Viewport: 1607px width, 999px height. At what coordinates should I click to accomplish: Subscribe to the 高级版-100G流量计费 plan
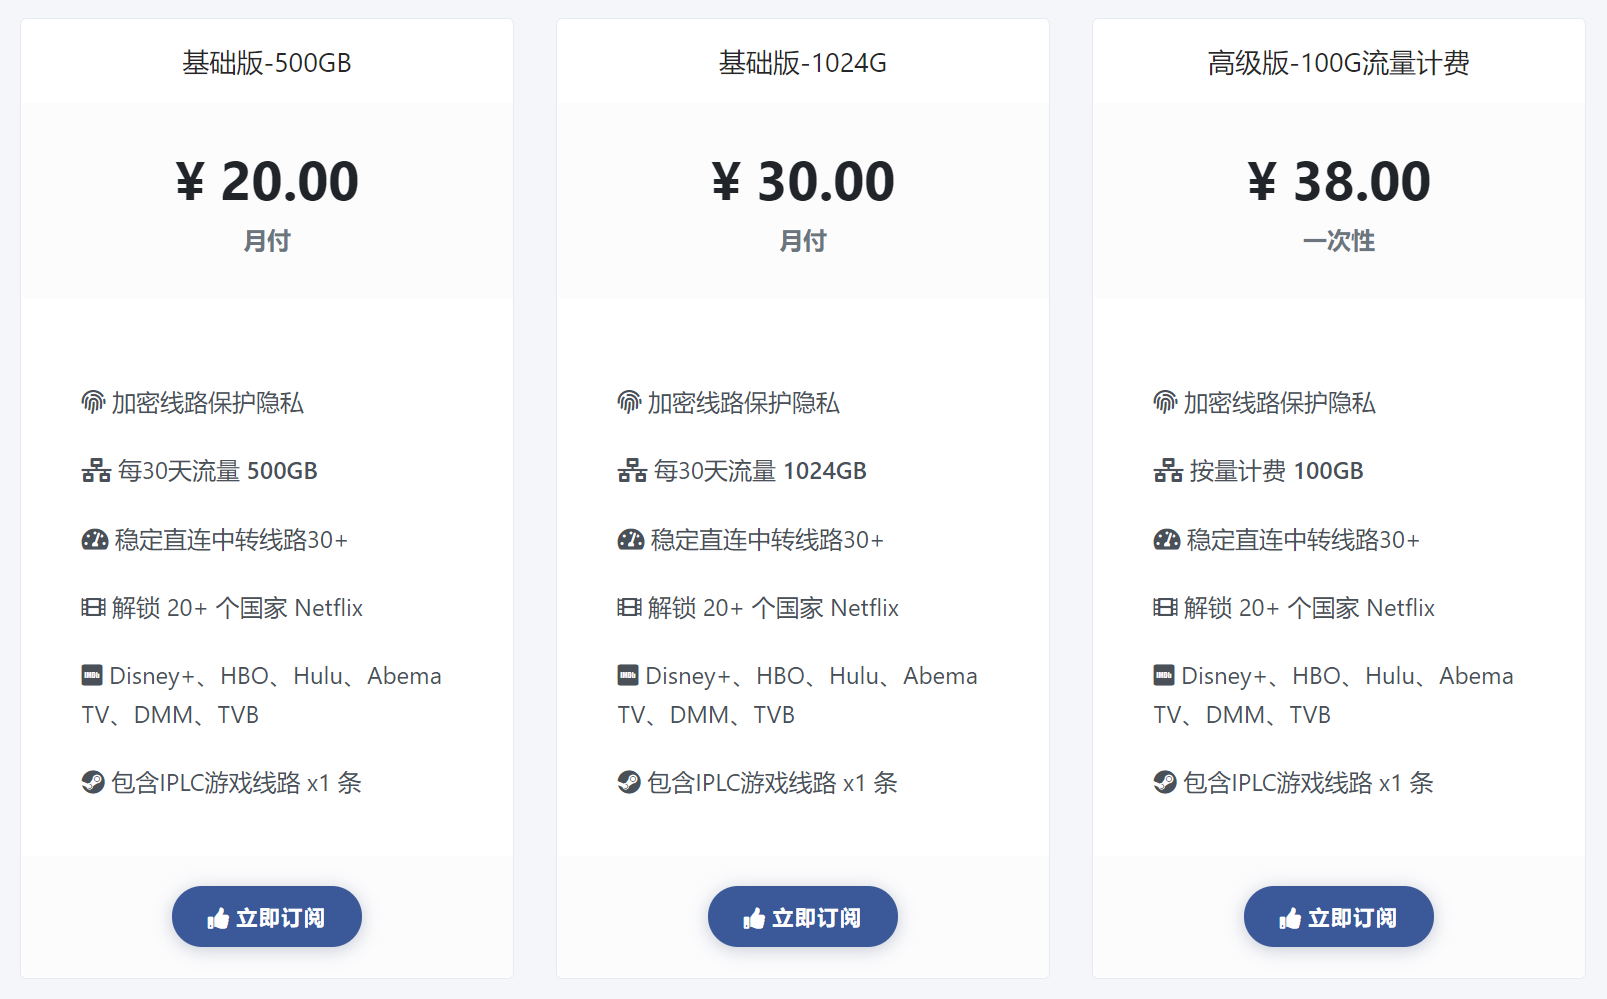click(x=1338, y=917)
